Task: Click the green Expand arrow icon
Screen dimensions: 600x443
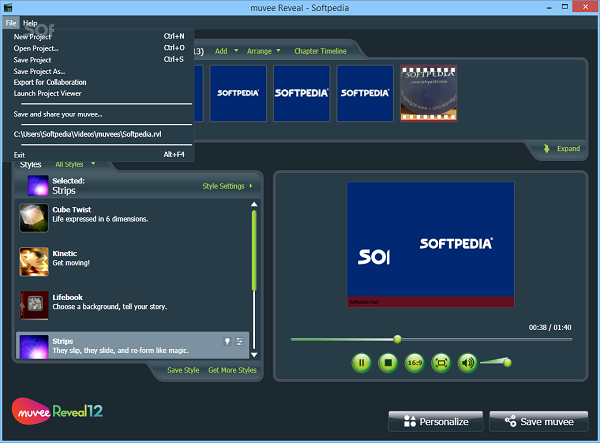Action: pyautogui.click(x=546, y=148)
